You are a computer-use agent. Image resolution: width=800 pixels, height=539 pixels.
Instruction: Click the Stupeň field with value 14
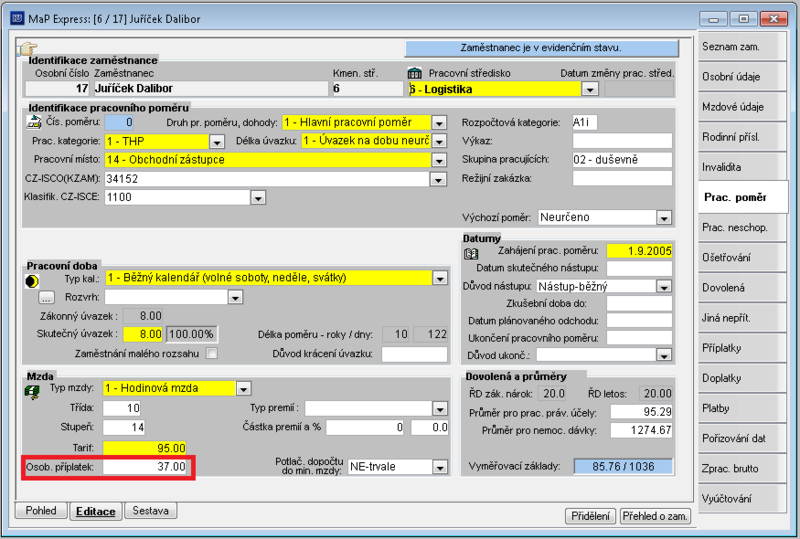[124, 427]
